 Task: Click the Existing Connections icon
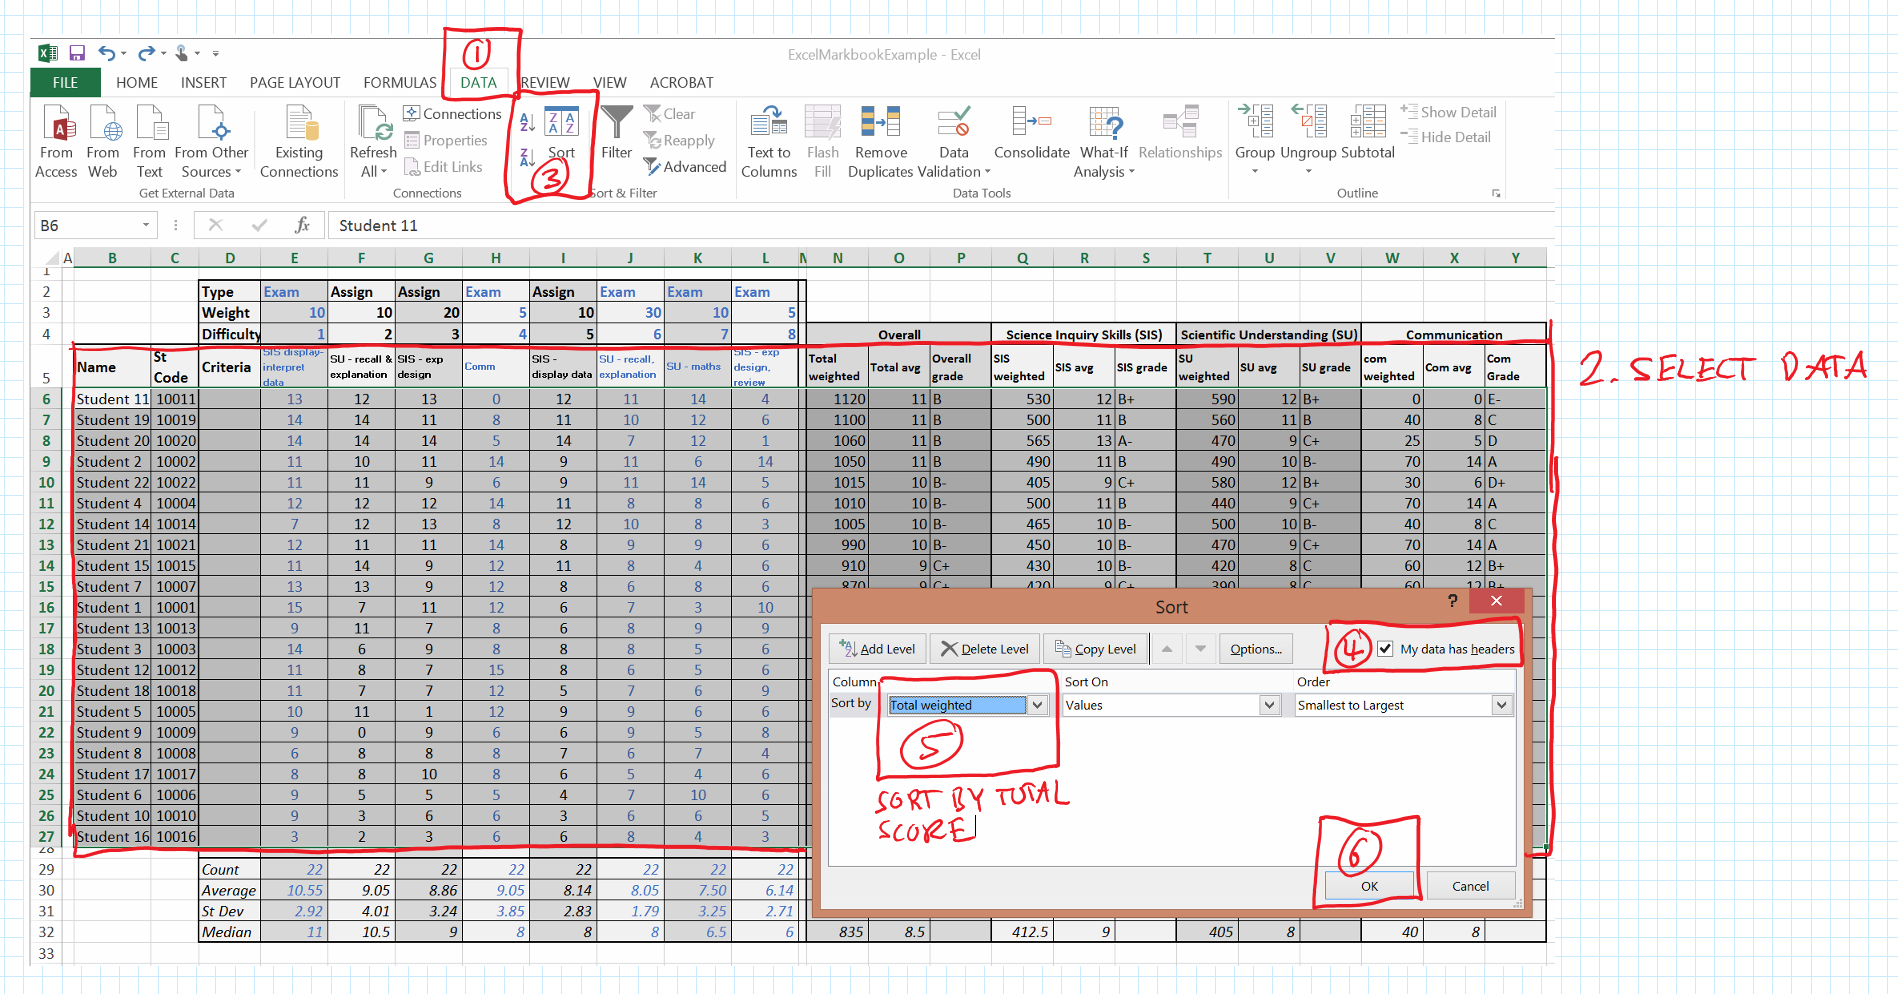pos(299,124)
